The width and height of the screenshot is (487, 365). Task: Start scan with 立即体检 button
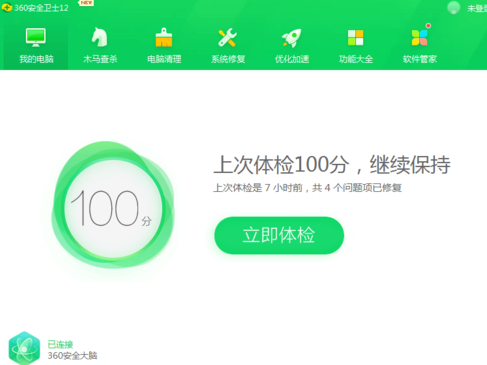click(x=279, y=235)
